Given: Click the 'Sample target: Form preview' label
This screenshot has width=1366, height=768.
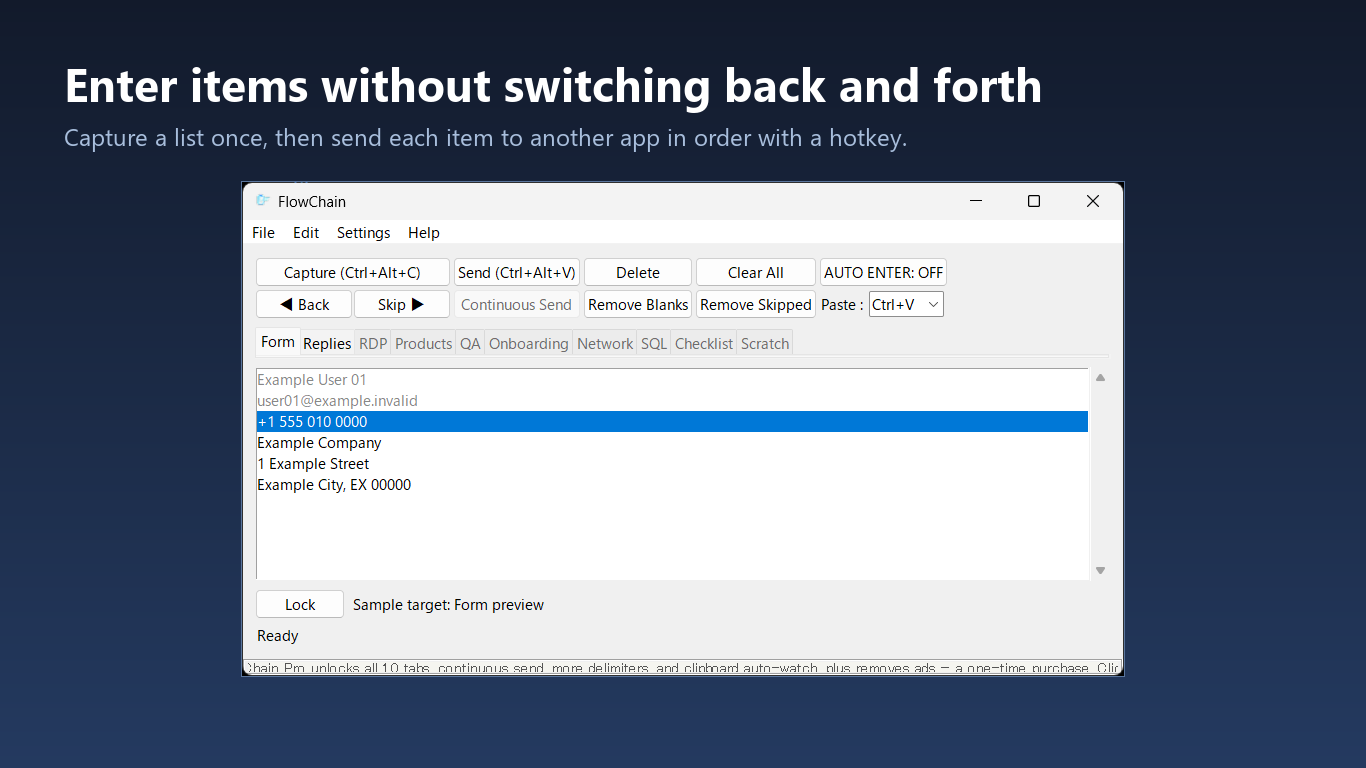Looking at the screenshot, I should [x=448, y=605].
